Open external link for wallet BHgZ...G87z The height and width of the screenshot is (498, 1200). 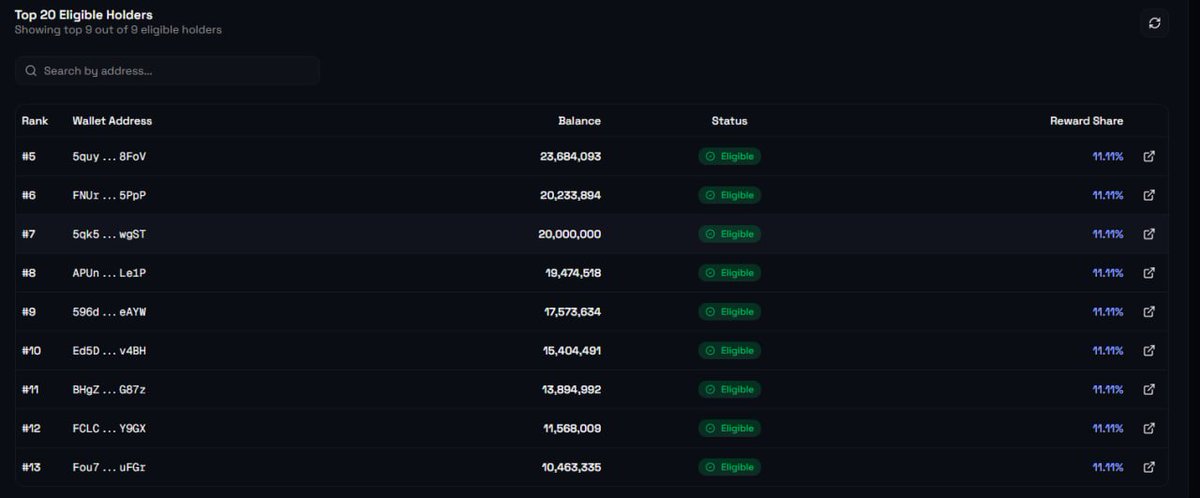click(x=1149, y=389)
